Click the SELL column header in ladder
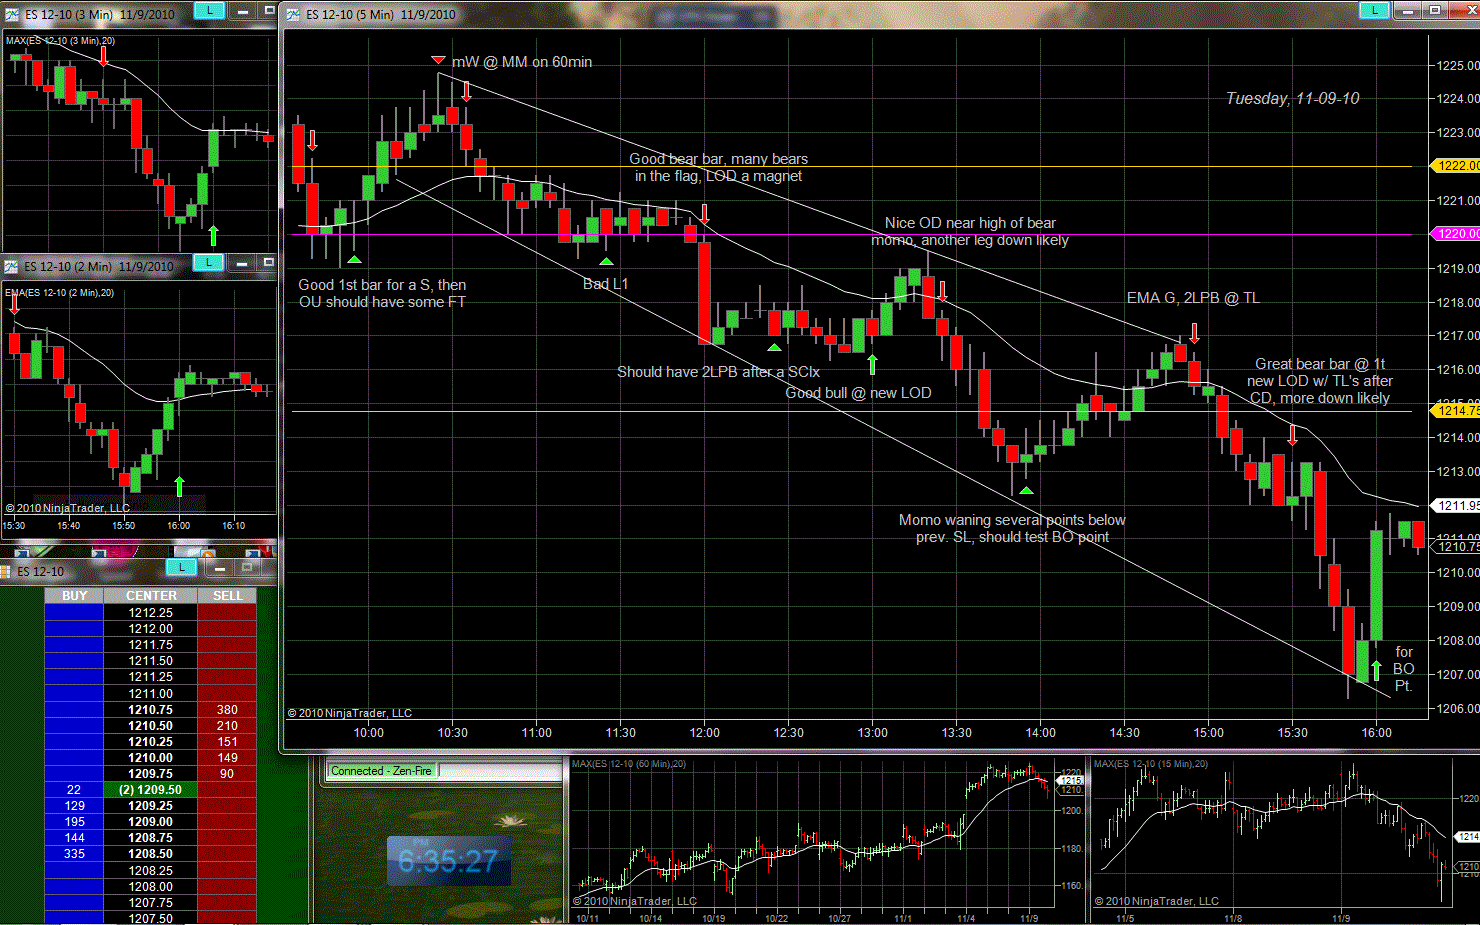1480x925 pixels. click(x=227, y=596)
